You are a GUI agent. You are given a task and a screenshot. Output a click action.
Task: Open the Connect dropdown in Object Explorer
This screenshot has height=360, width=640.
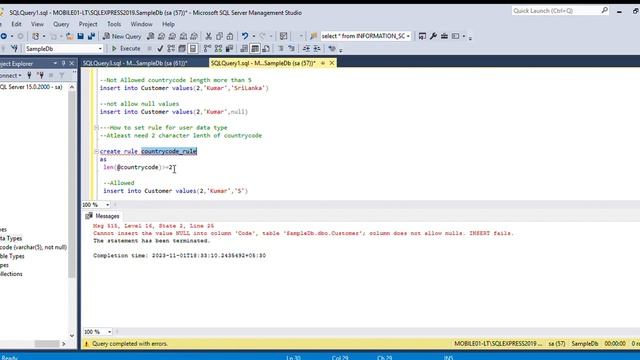click(x=10, y=75)
